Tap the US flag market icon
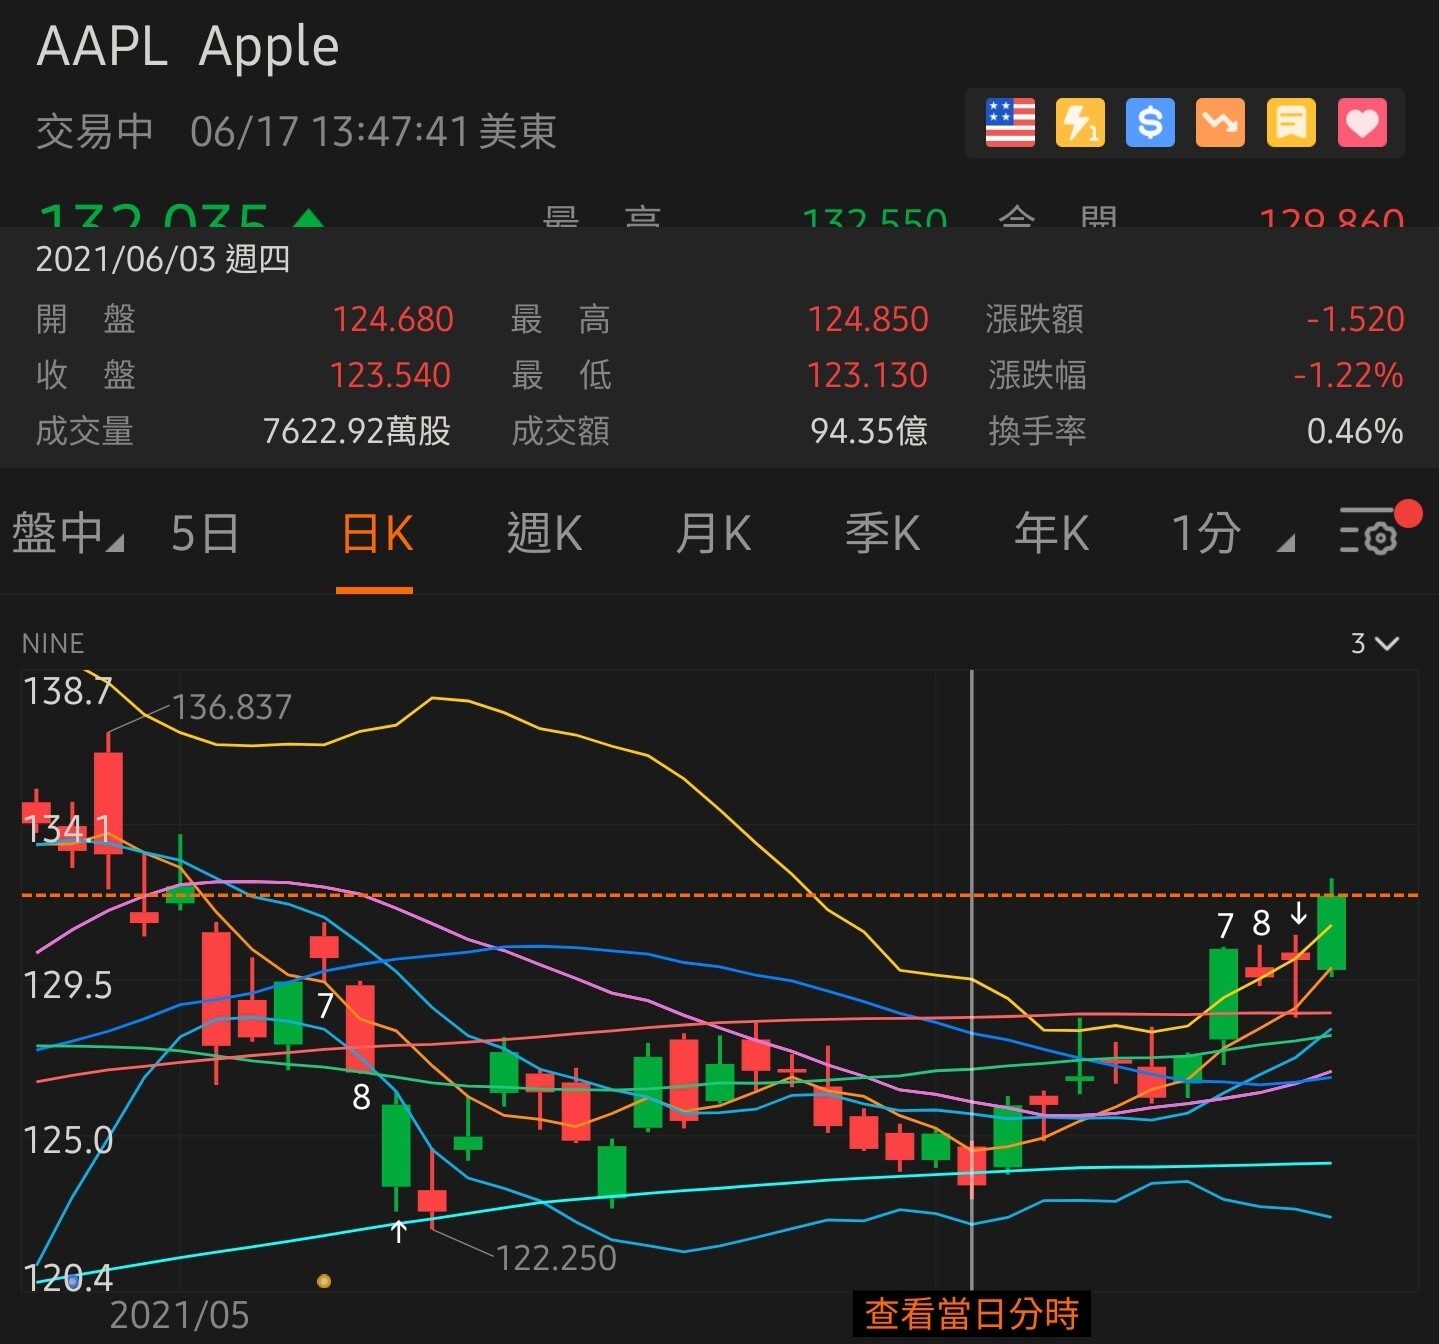 (x=1010, y=123)
